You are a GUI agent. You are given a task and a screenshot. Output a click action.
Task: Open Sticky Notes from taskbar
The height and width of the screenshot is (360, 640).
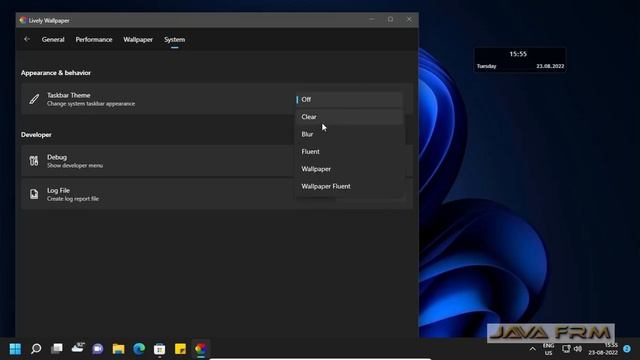point(180,349)
